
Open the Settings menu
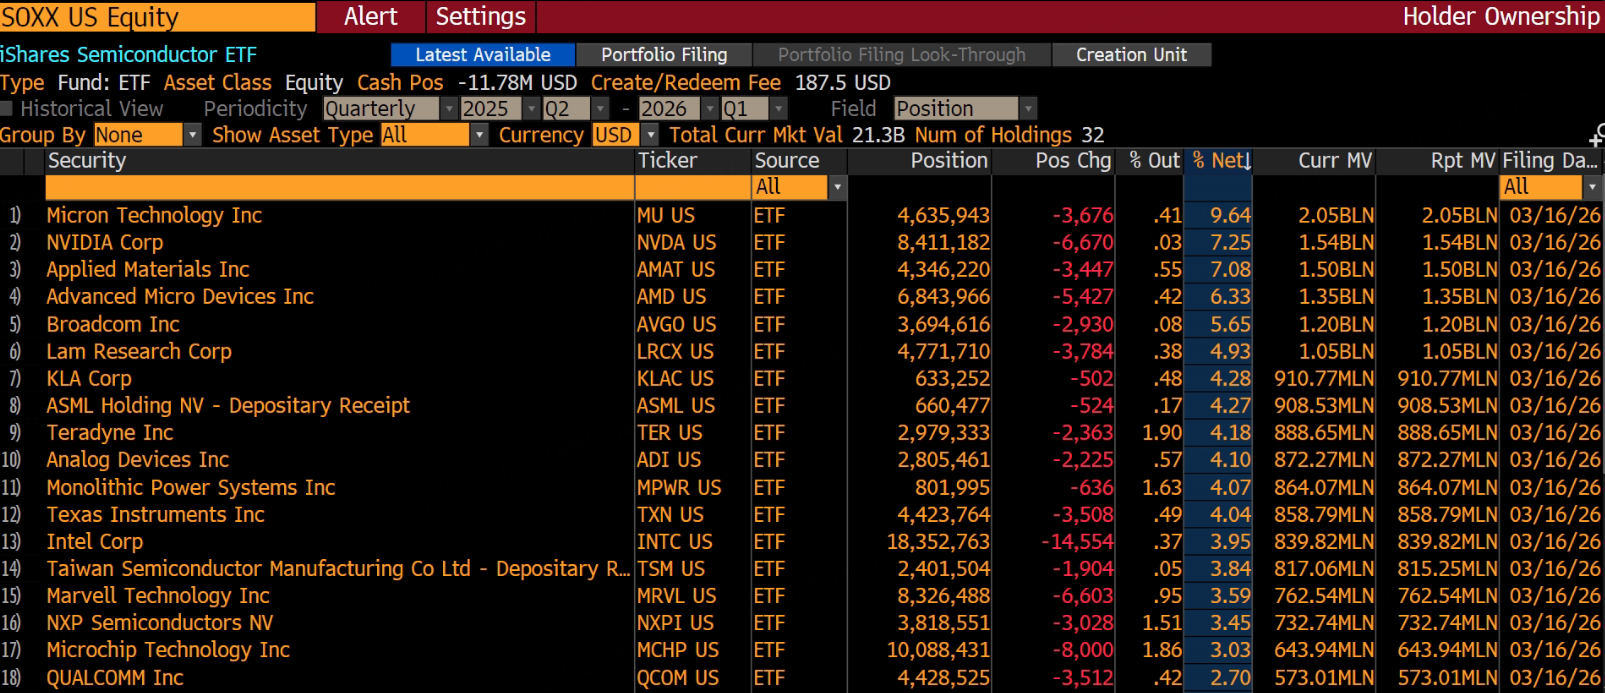click(x=481, y=16)
